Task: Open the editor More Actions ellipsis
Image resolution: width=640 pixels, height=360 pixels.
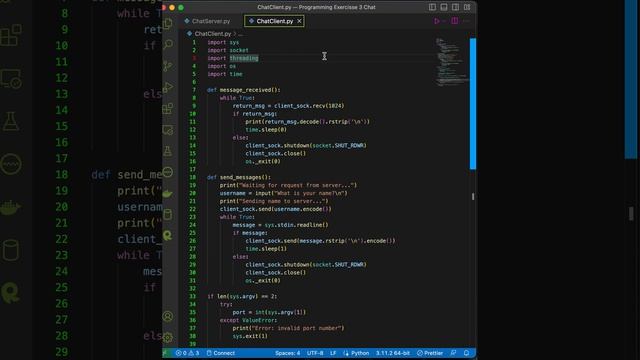Action: [467, 21]
